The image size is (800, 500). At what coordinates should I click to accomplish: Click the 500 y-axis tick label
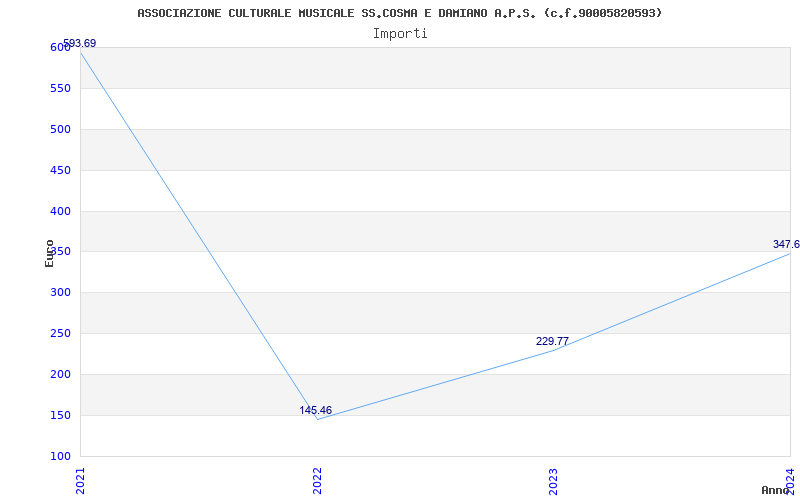point(60,129)
